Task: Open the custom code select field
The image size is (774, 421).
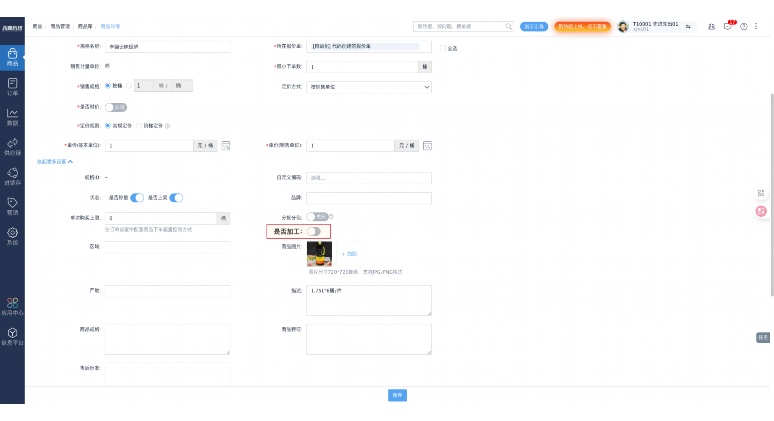Action: [x=369, y=178]
